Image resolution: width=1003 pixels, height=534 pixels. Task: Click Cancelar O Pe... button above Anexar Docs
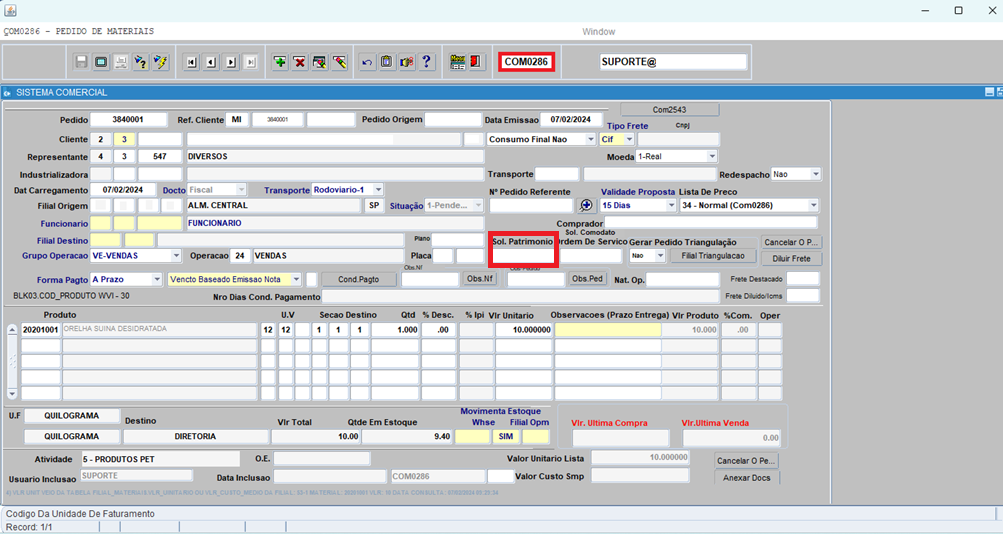[x=746, y=460]
